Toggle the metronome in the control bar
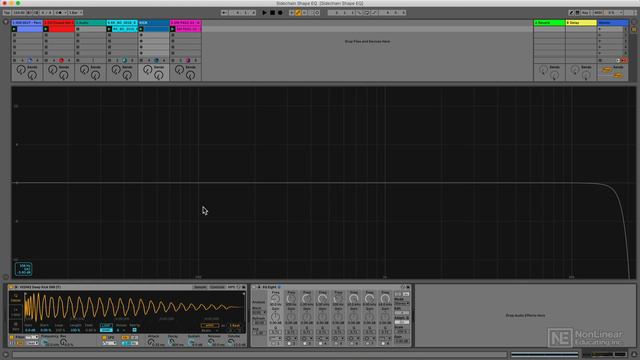The height and width of the screenshot is (360, 640). 60,13
